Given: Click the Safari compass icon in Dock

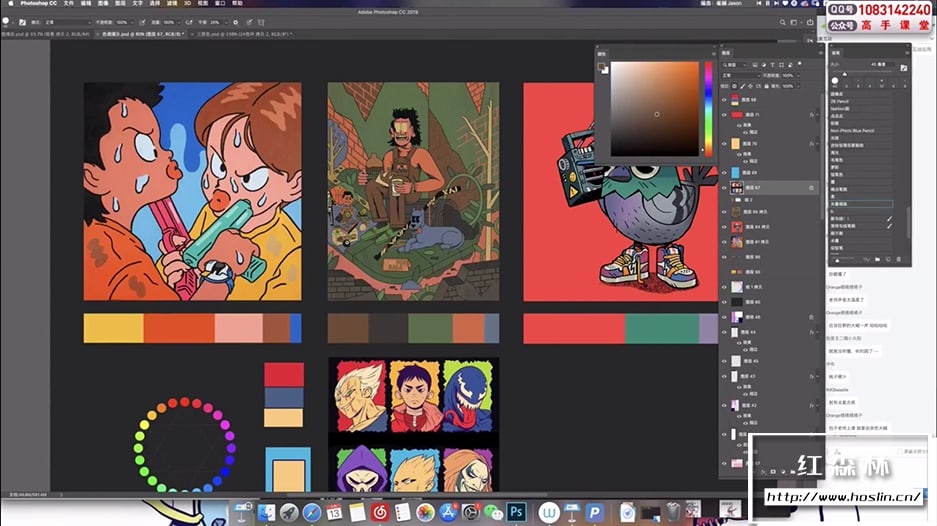Looking at the screenshot, I should [x=312, y=512].
